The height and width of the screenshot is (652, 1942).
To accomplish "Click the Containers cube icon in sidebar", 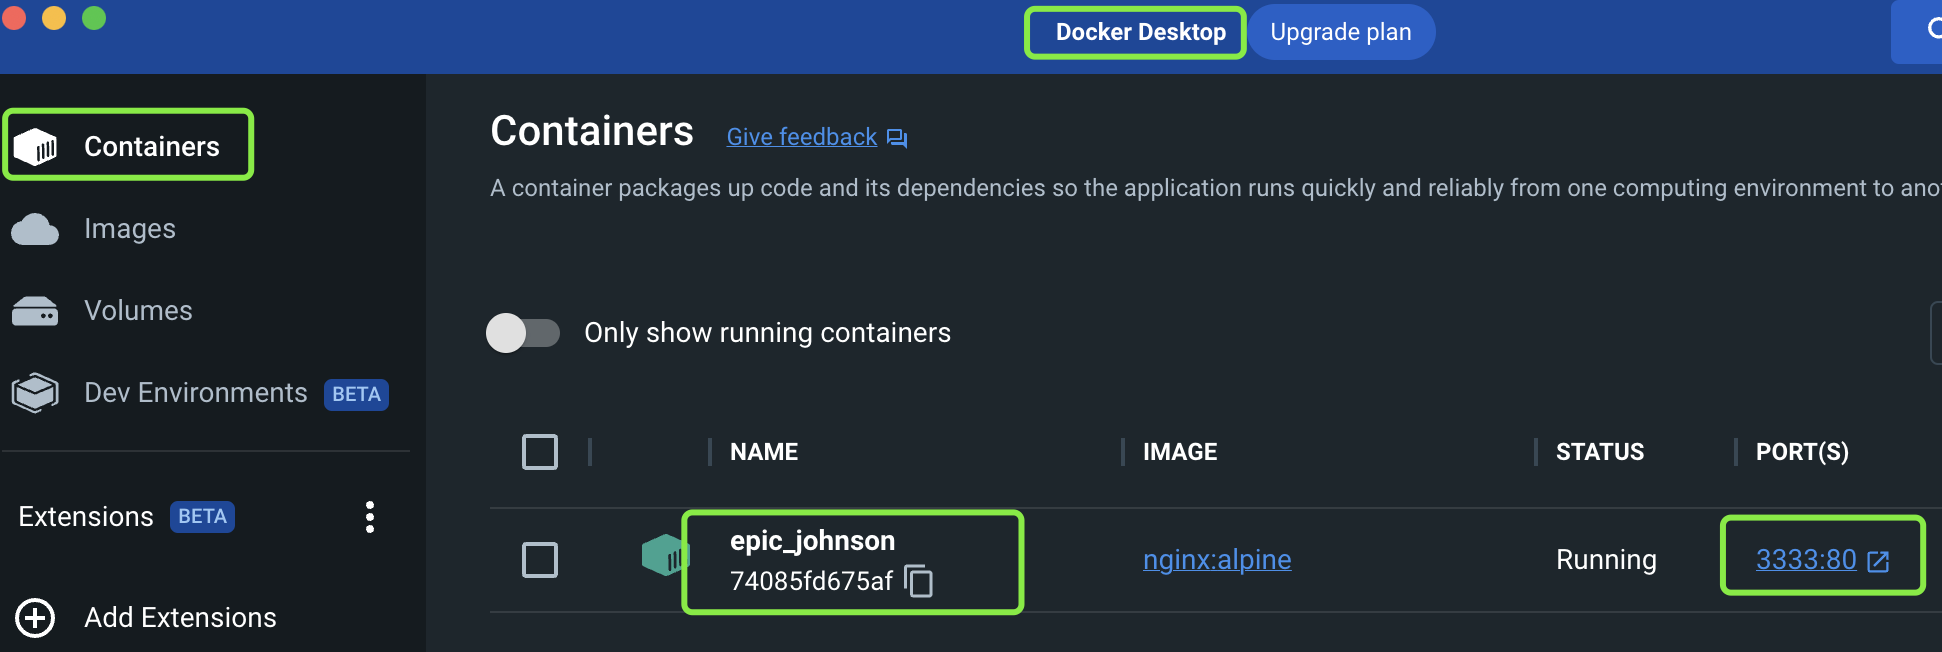I will coord(36,147).
